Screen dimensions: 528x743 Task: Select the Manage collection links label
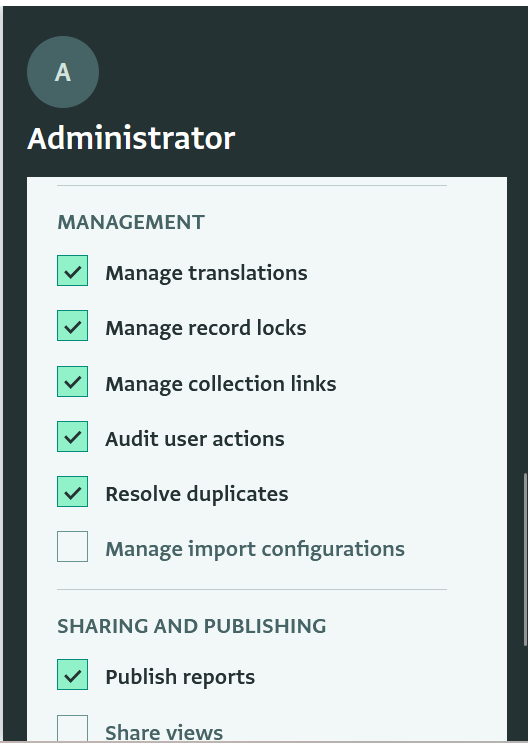[221, 384]
